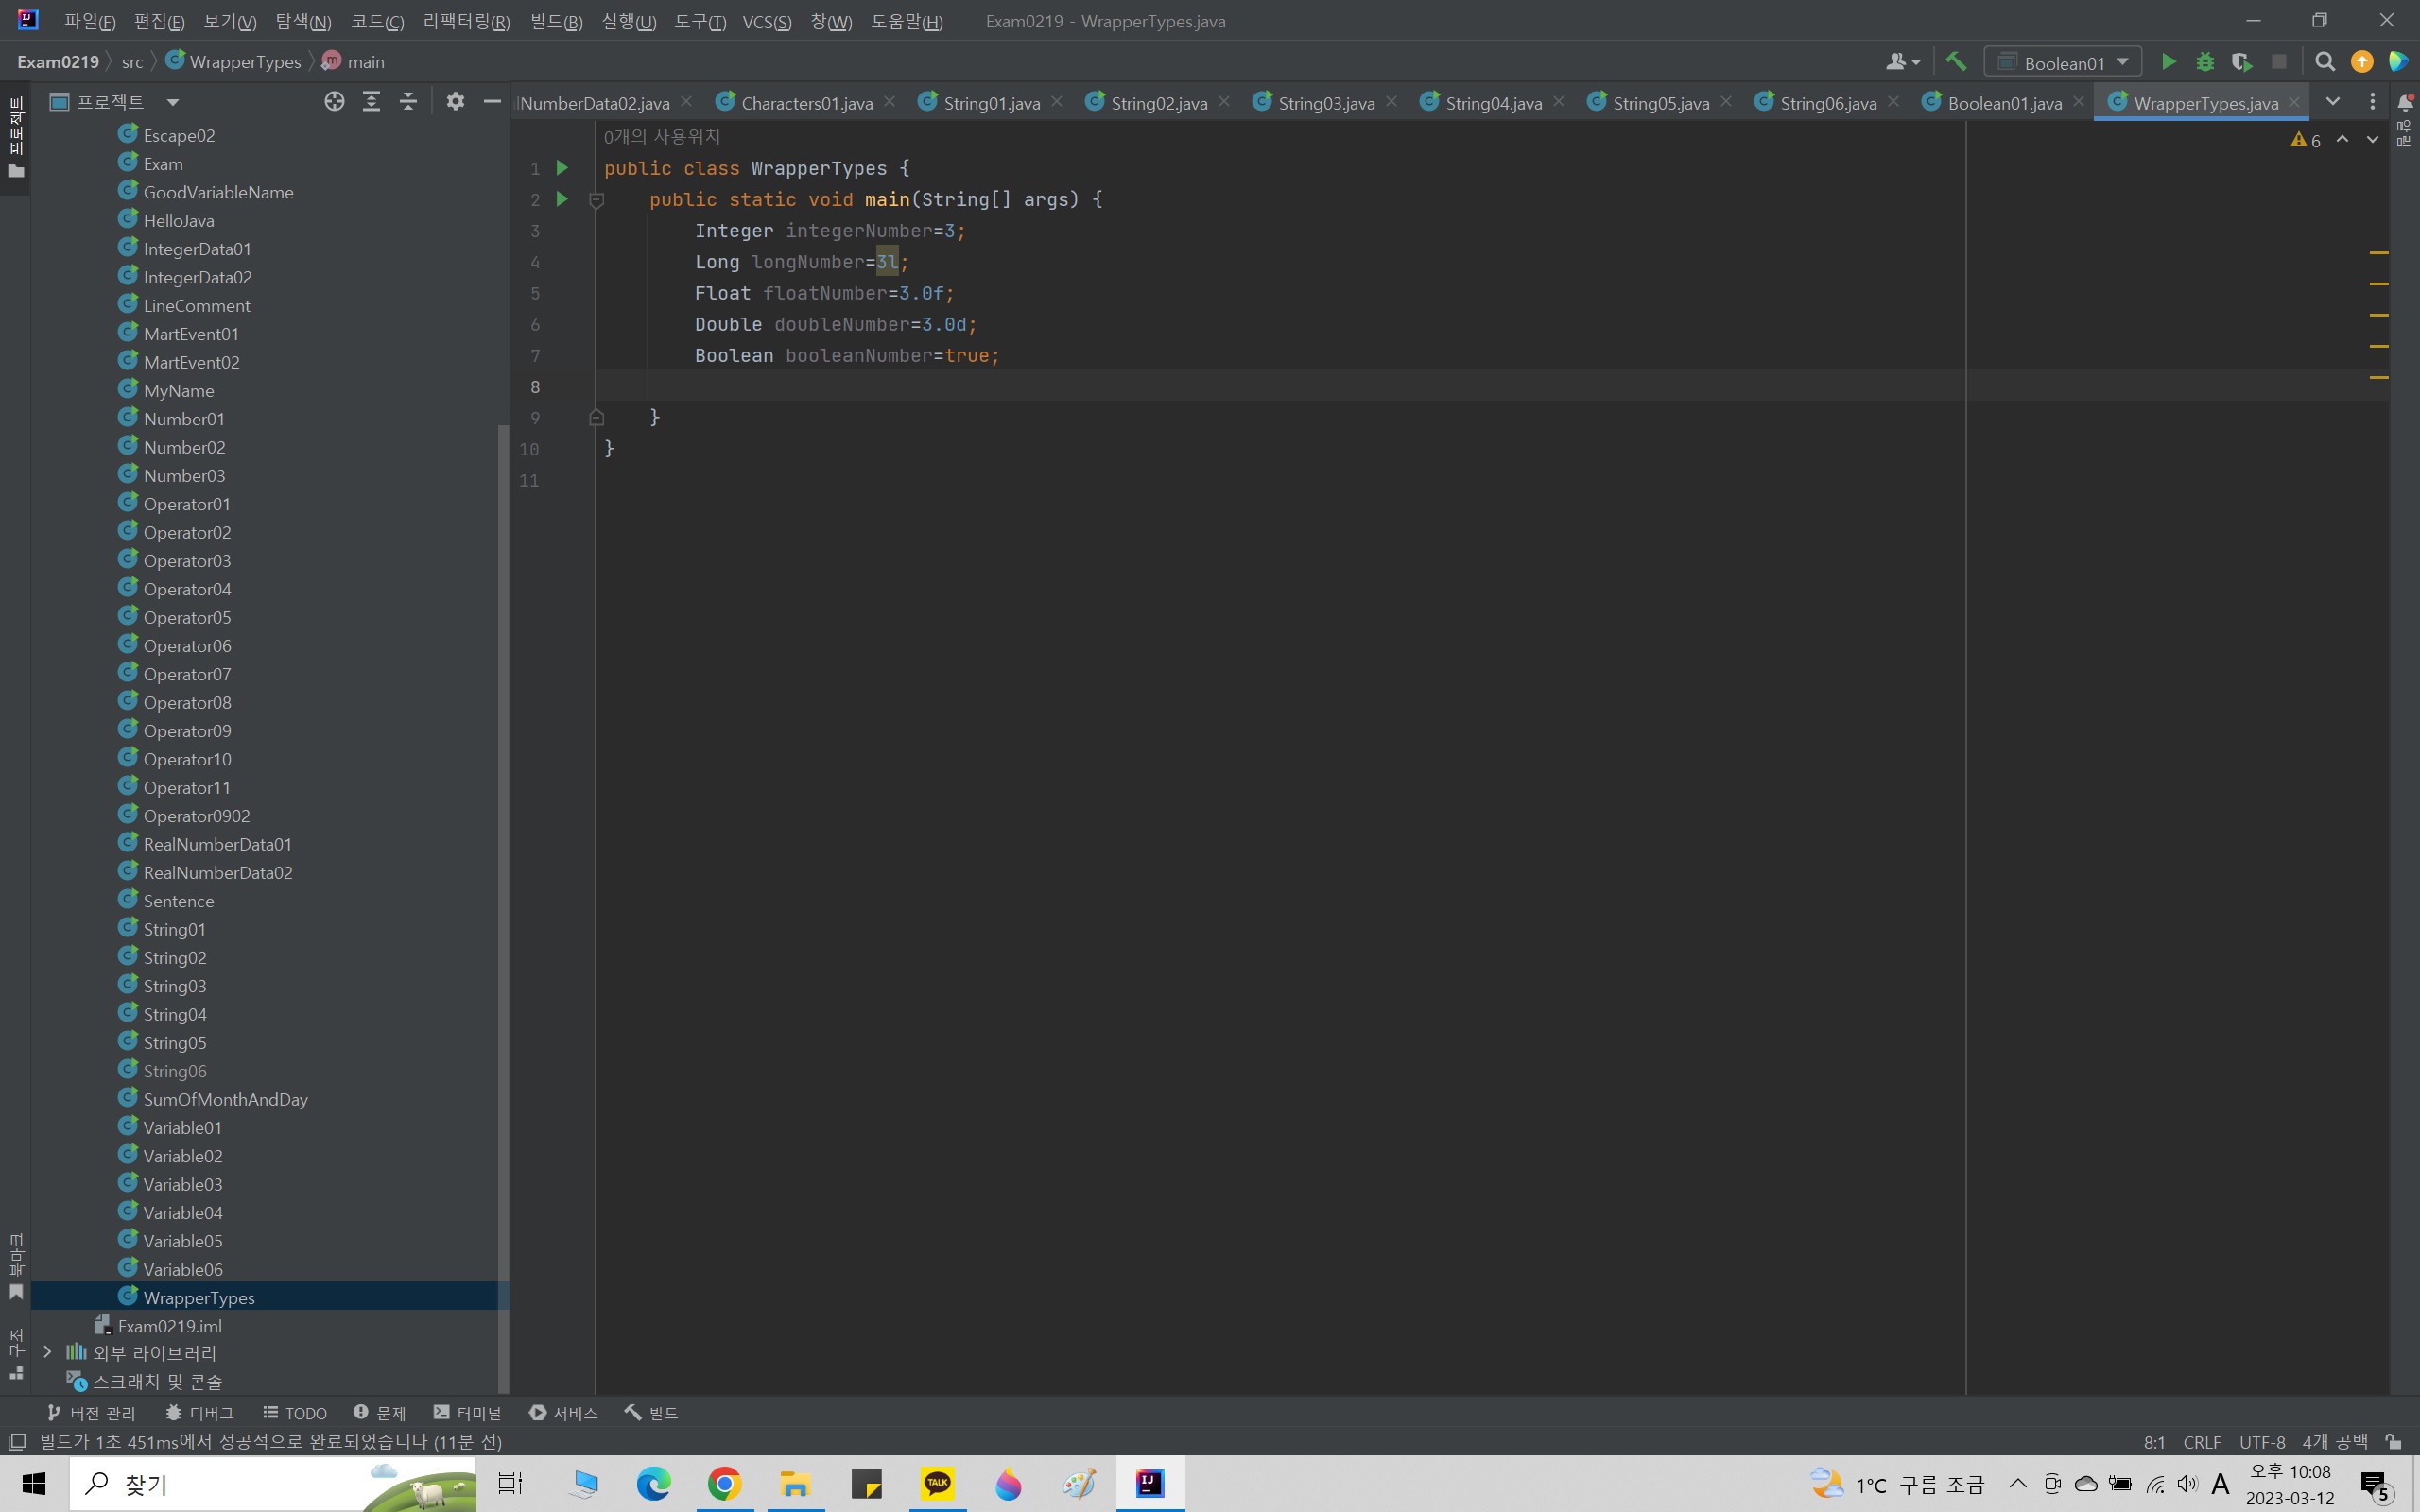Collapse all in project panel
Screen dimensions: 2420x1512
click(x=408, y=101)
